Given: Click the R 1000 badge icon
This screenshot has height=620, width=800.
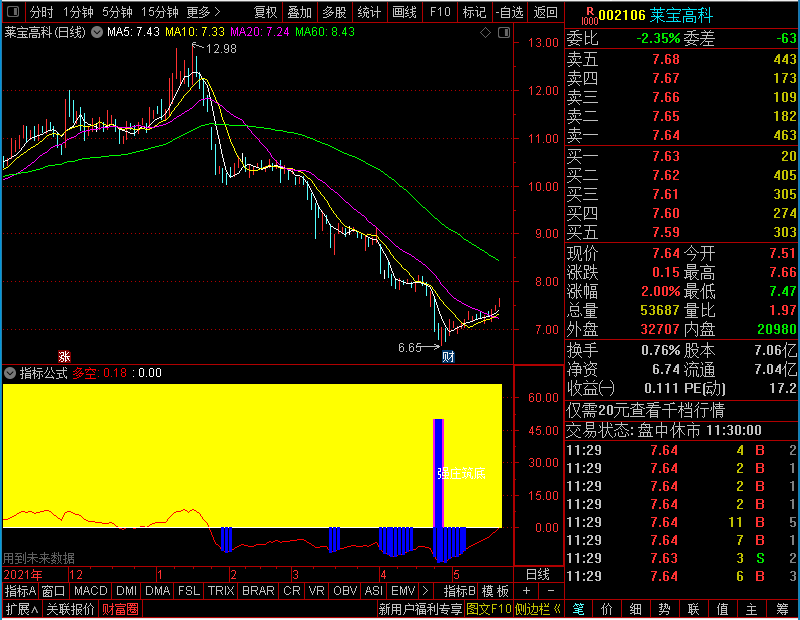Looking at the screenshot, I should [589, 16].
